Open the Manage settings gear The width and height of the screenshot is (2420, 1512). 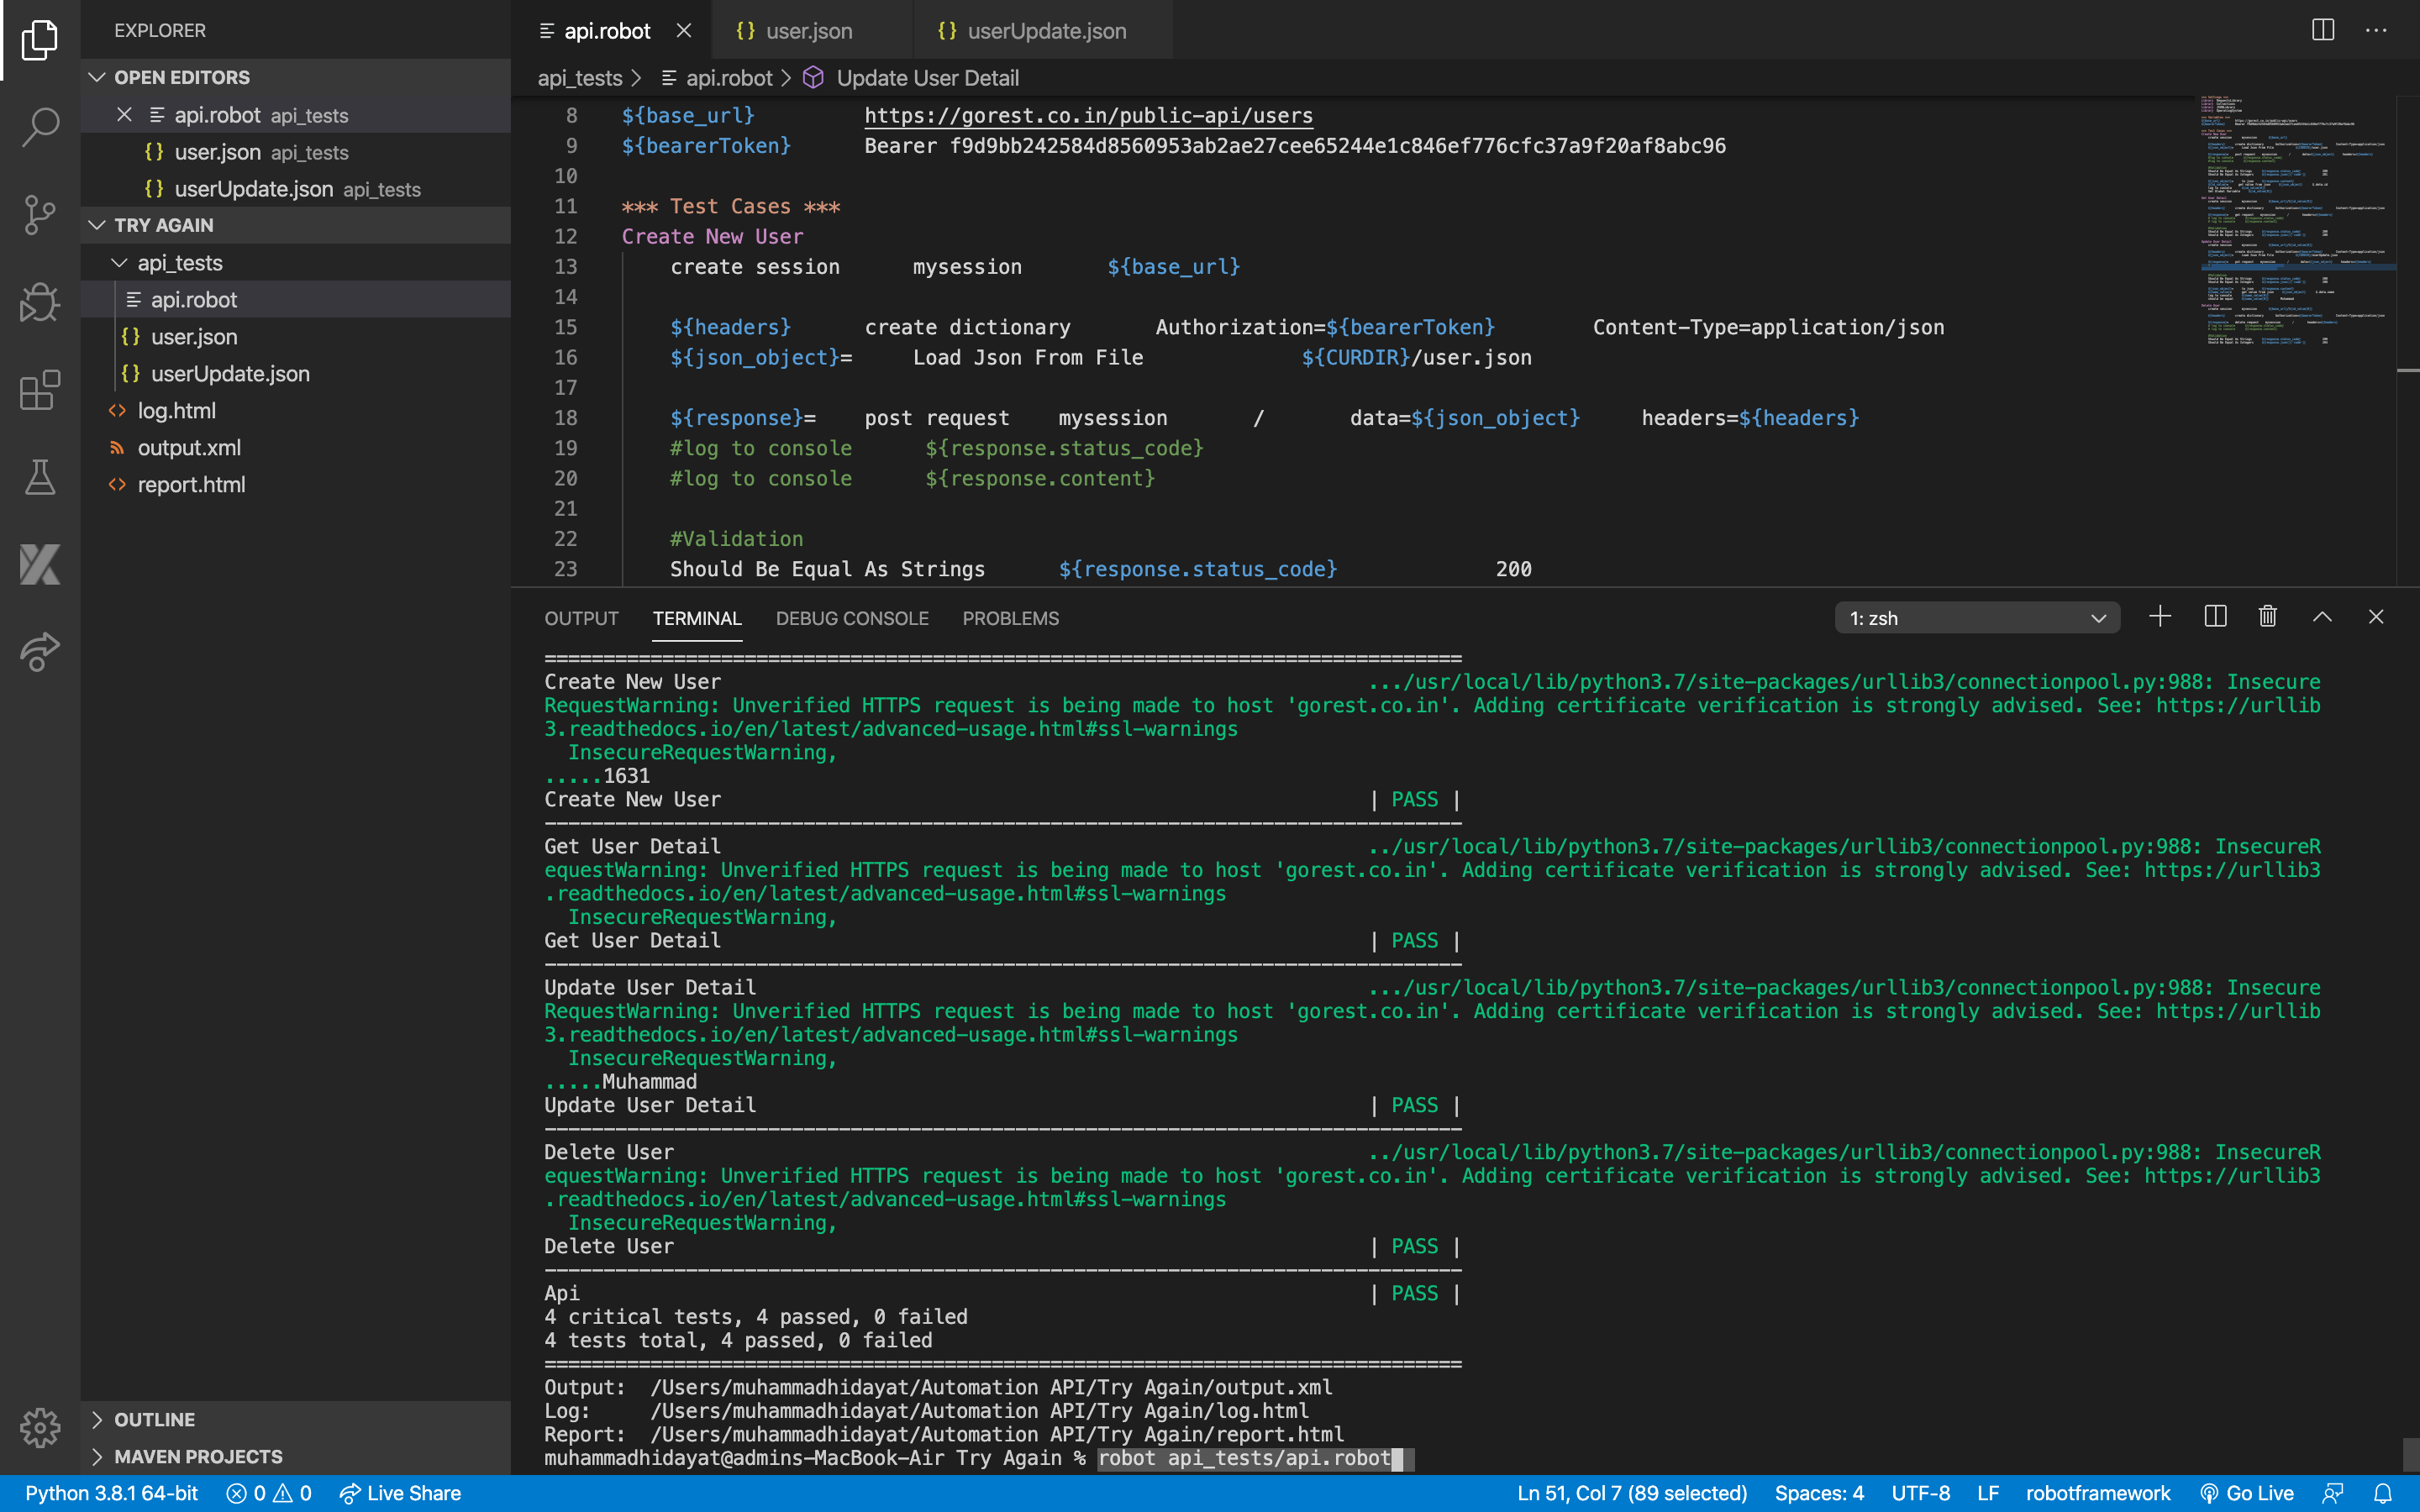pyautogui.click(x=40, y=1427)
